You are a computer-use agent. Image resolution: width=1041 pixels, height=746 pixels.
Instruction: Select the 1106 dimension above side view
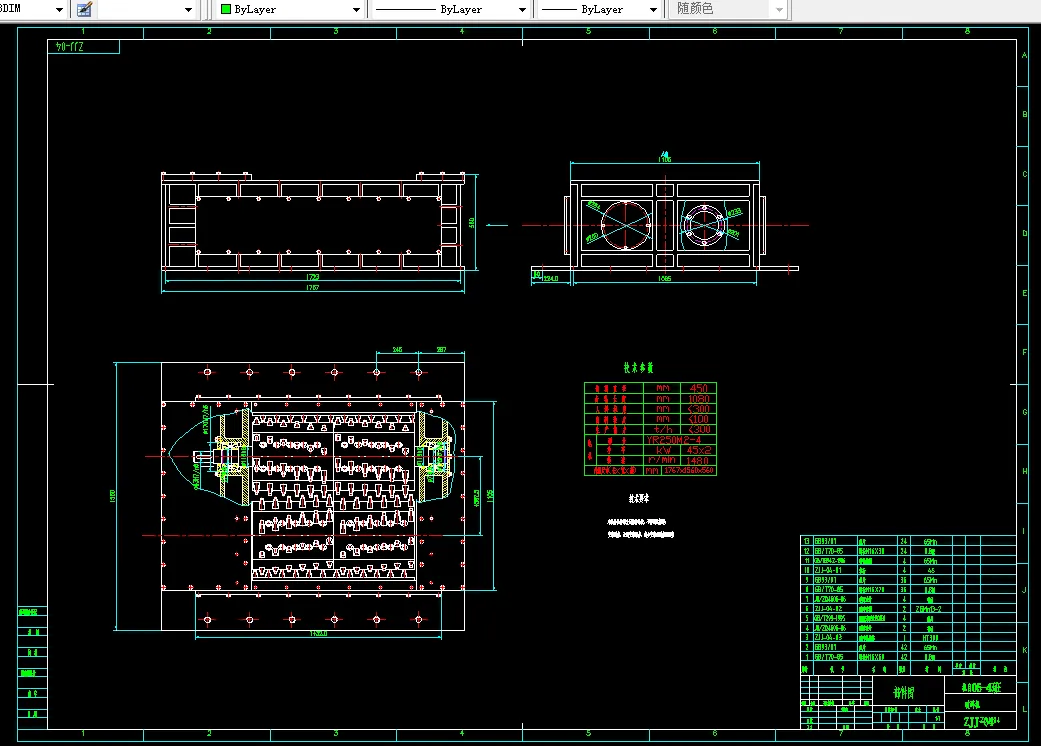pyautogui.click(x=665, y=159)
